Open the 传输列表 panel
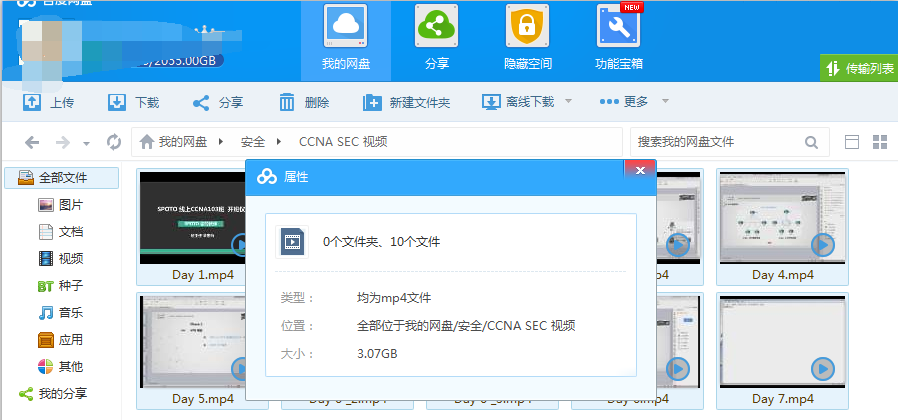Screen dimensions: 898x420 coord(859,68)
